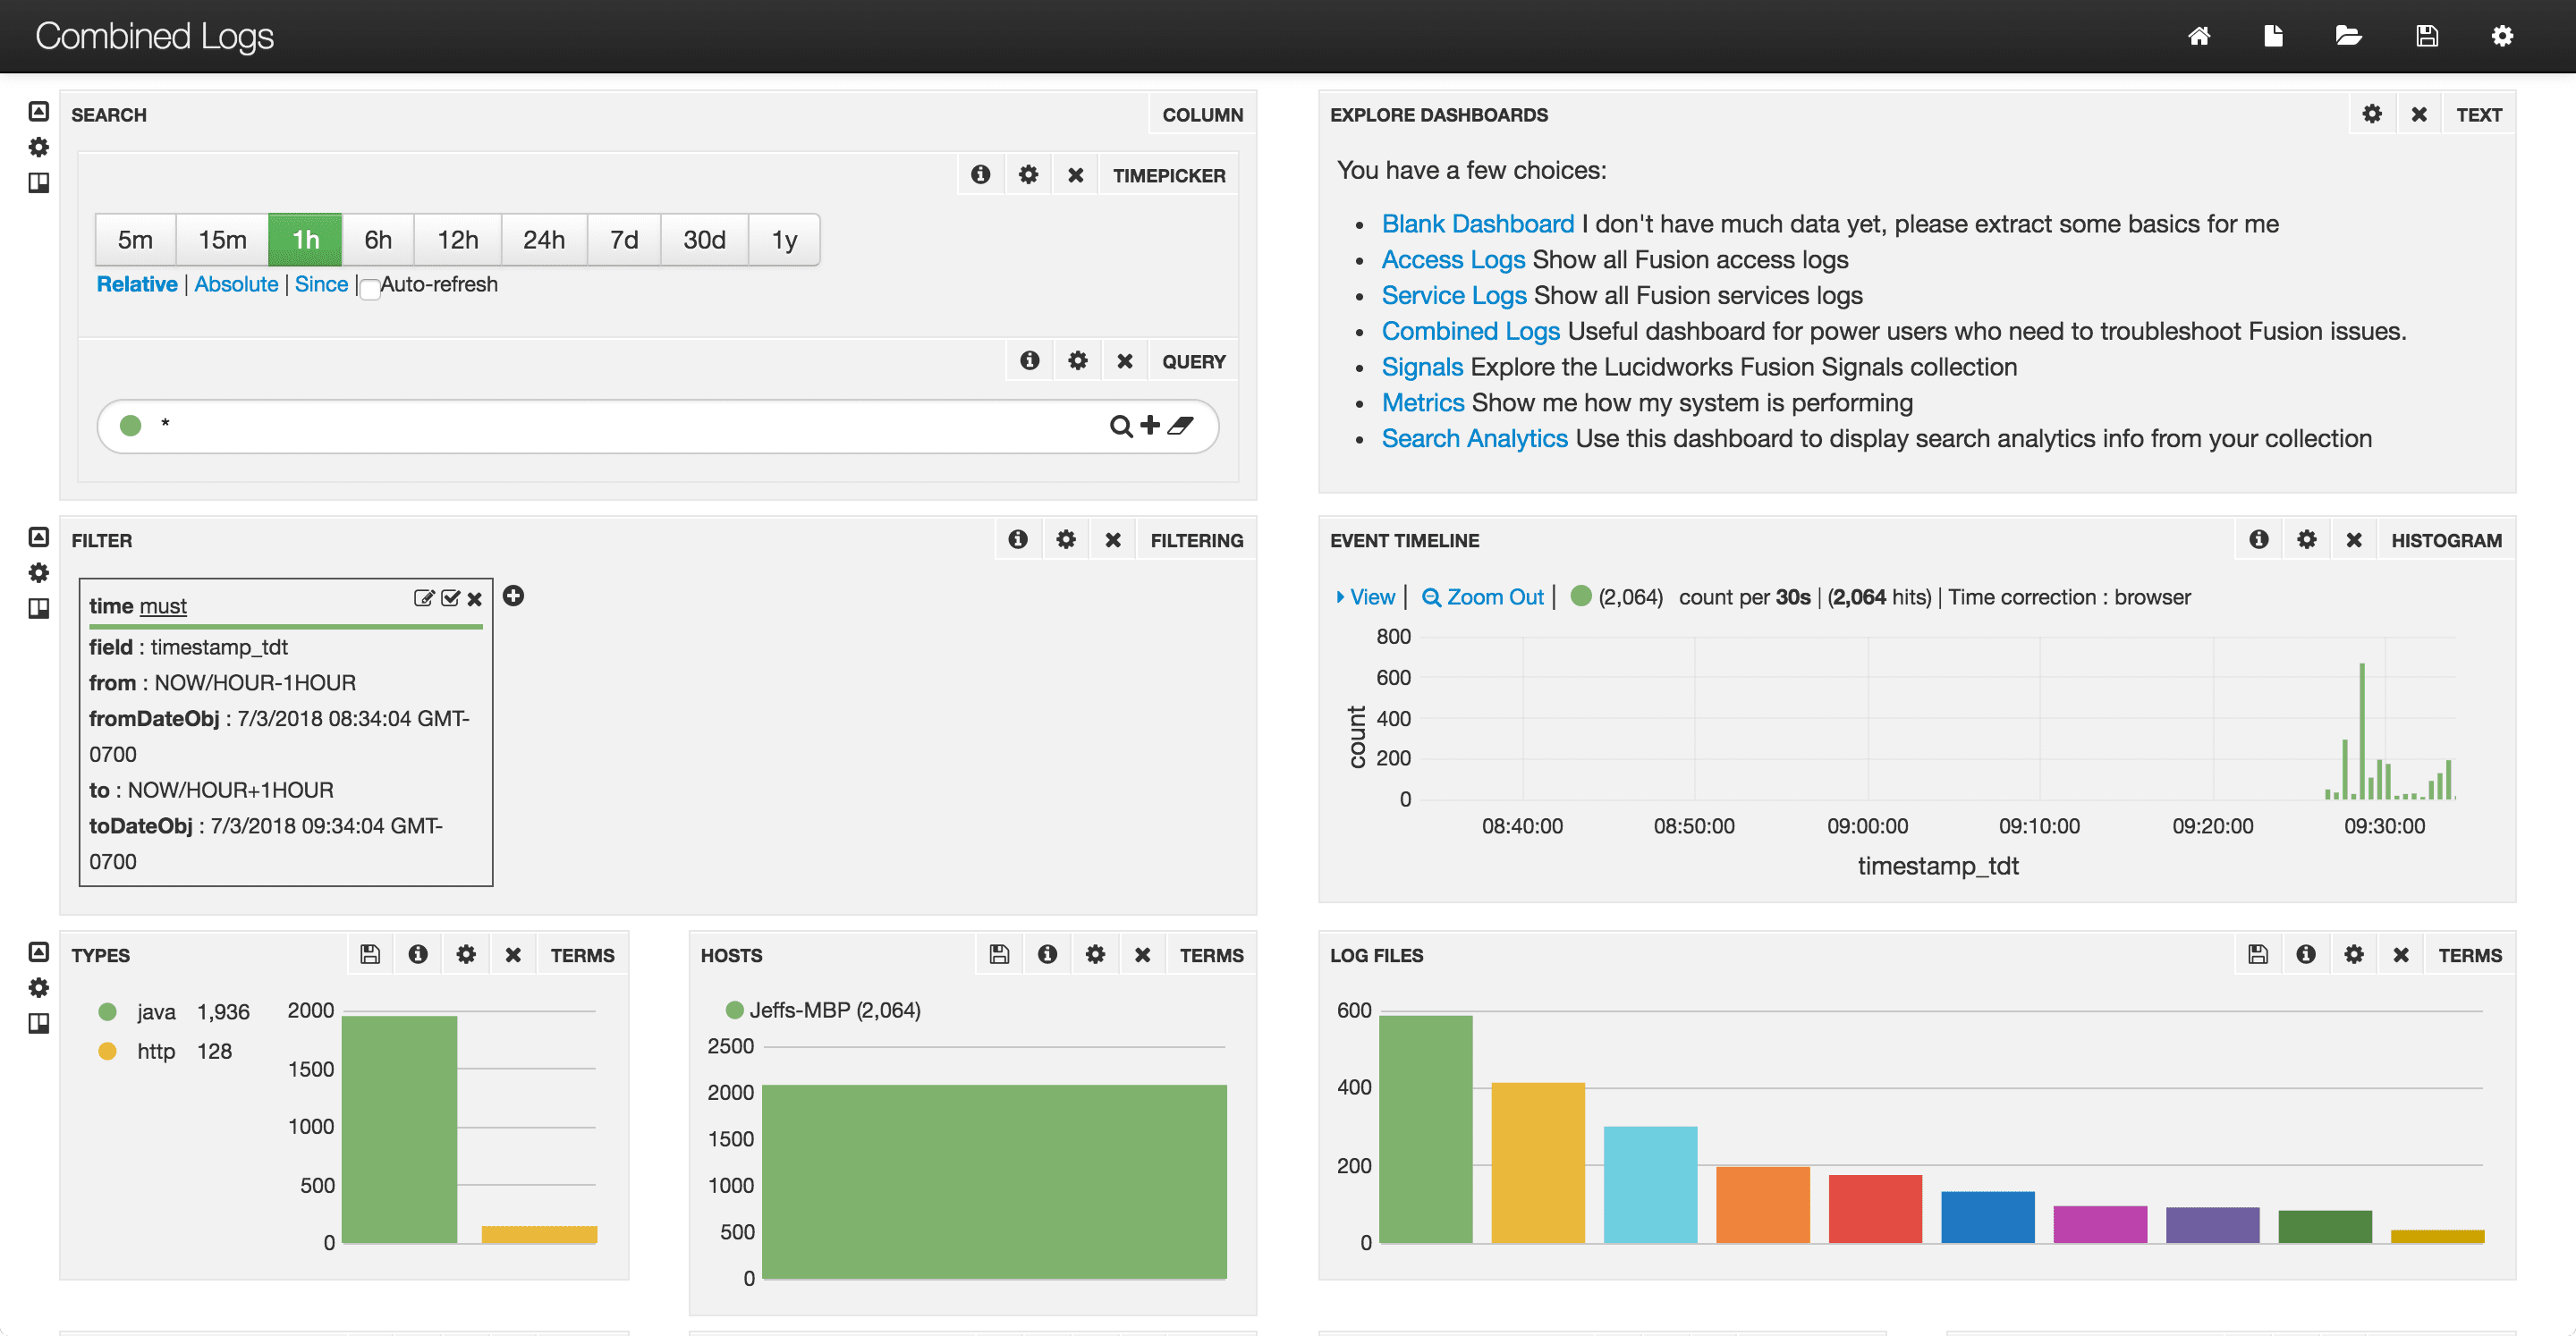Image resolution: width=2576 pixels, height=1336 pixels.
Task: Click http legend color dot in Types
Action: (108, 1051)
